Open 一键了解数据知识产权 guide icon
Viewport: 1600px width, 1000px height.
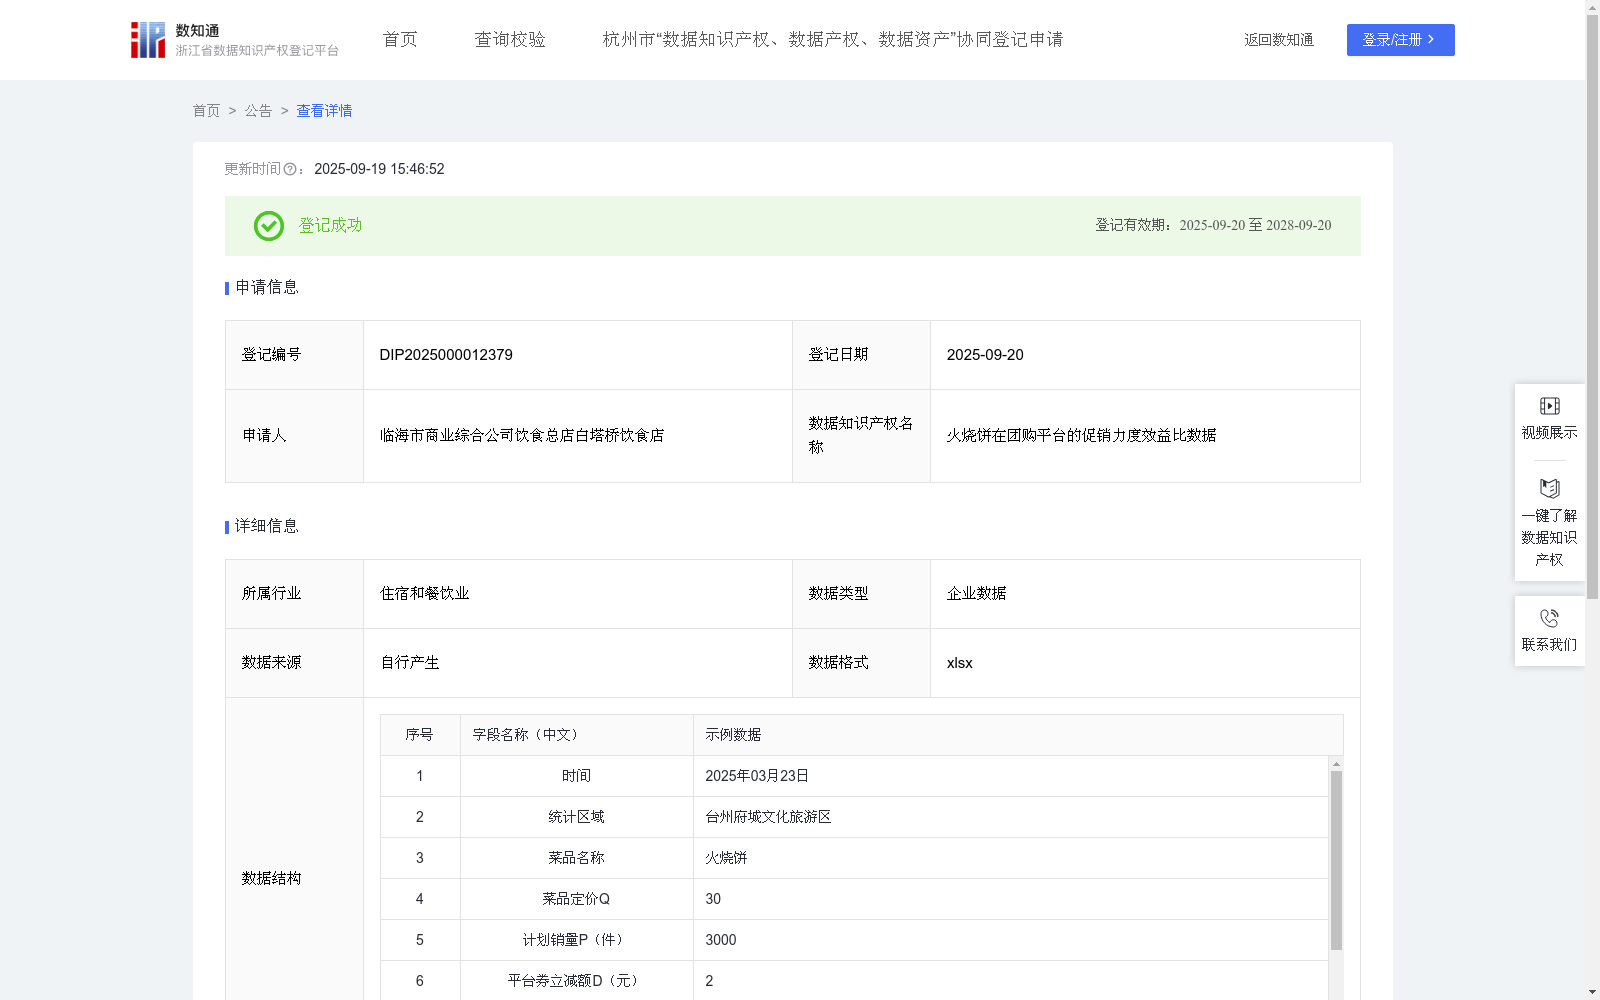click(1549, 488)
